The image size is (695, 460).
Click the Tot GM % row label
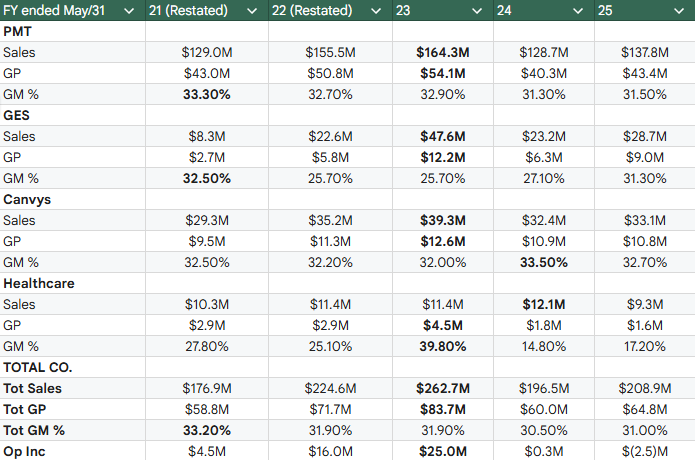click(x=34, y=430)
